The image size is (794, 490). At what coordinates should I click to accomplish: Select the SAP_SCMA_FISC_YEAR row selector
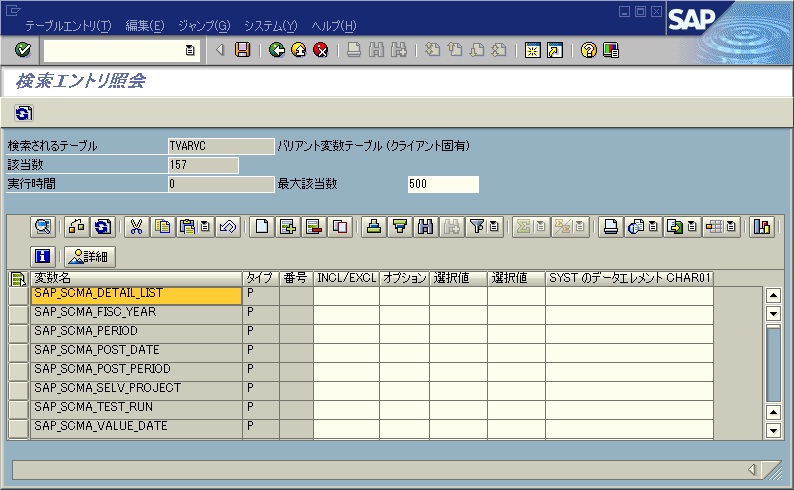pyautogui.click(x=18, y=313)
